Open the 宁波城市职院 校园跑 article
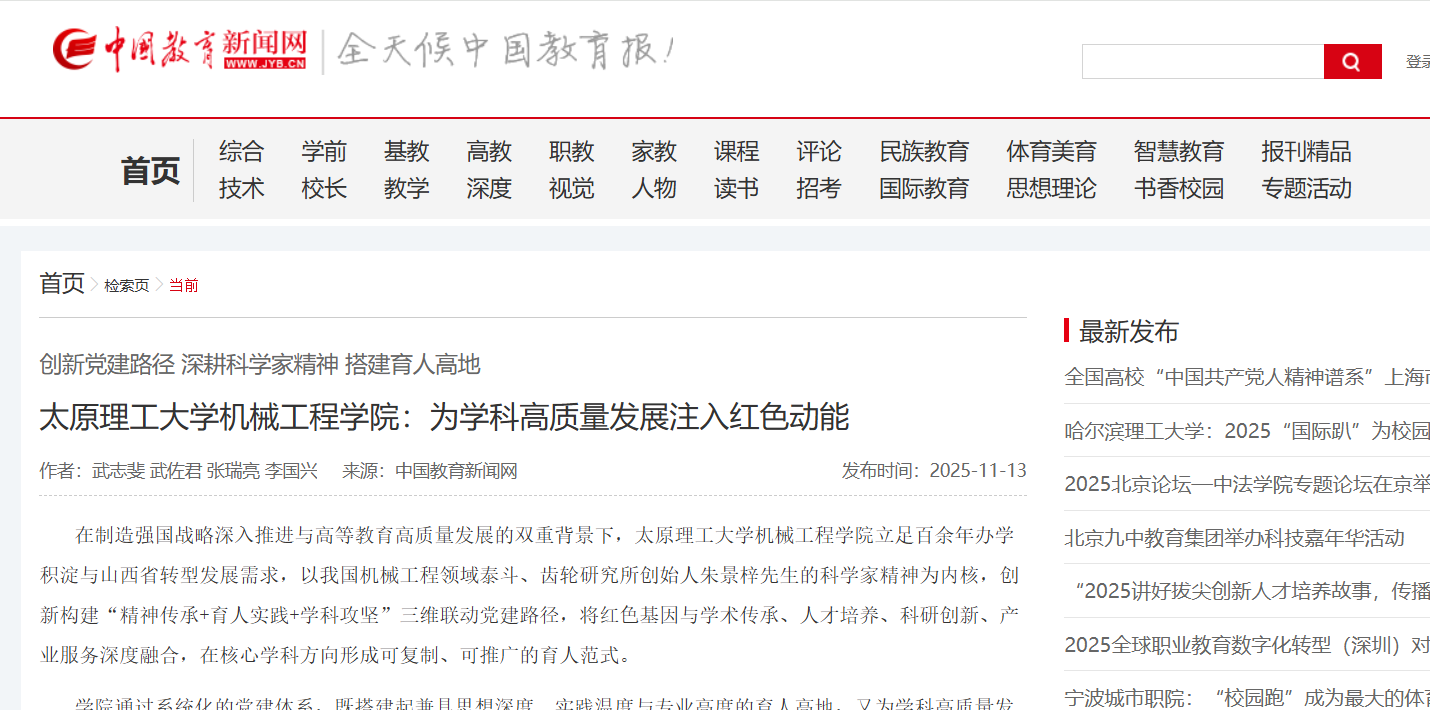 1246,698
